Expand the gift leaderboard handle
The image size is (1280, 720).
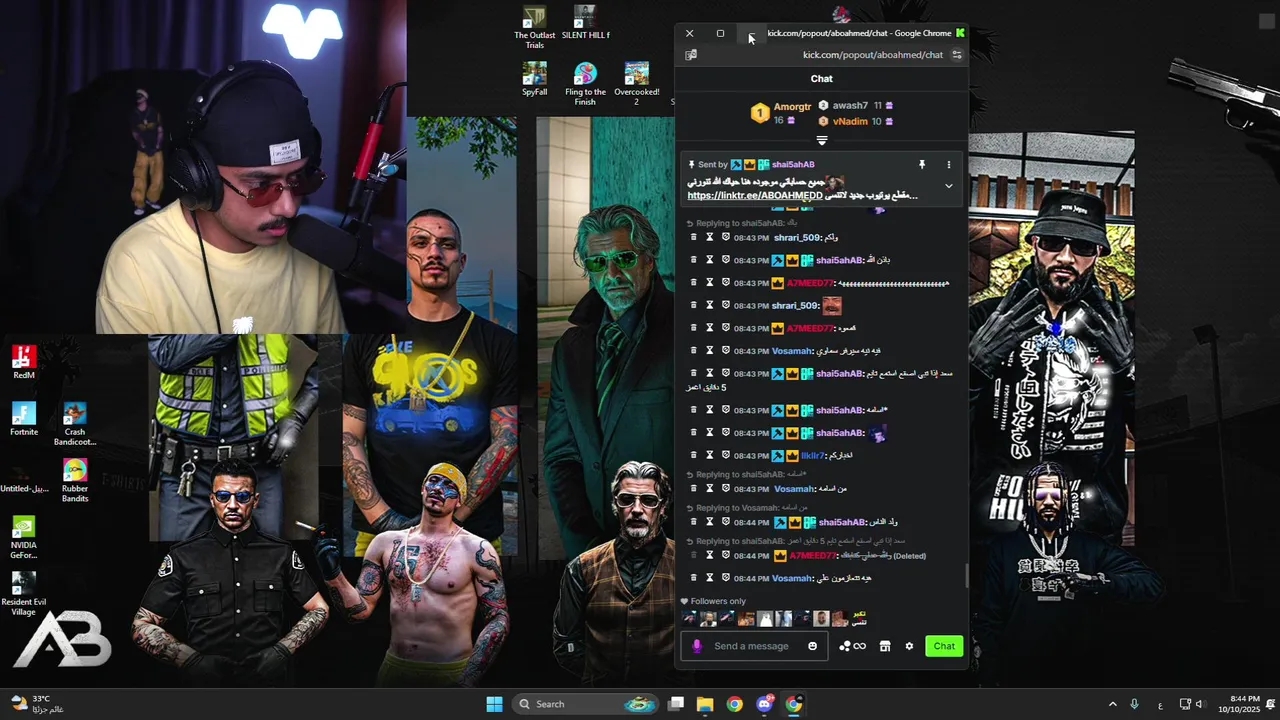click(x=822, y=141)
